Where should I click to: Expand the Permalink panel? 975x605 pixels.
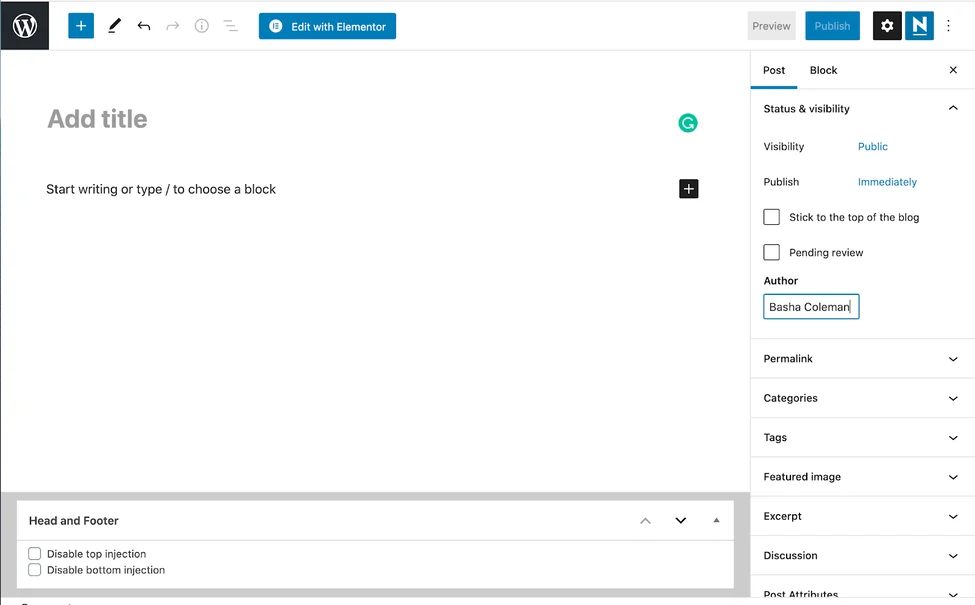point(862,359)
